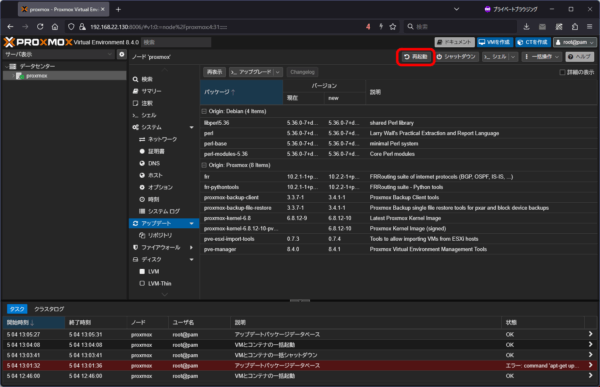
Task: Click the VMを作成 button
Action: point(494,42)
